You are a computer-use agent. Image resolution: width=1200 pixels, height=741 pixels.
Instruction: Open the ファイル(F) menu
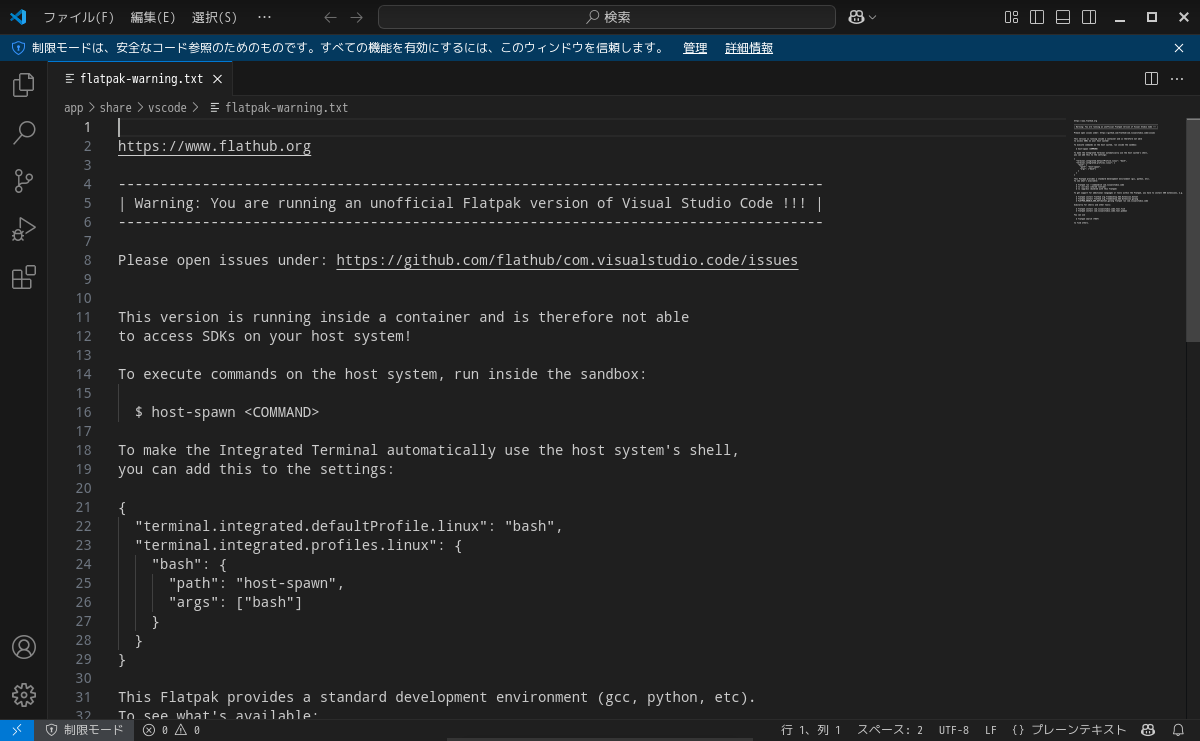79,17
